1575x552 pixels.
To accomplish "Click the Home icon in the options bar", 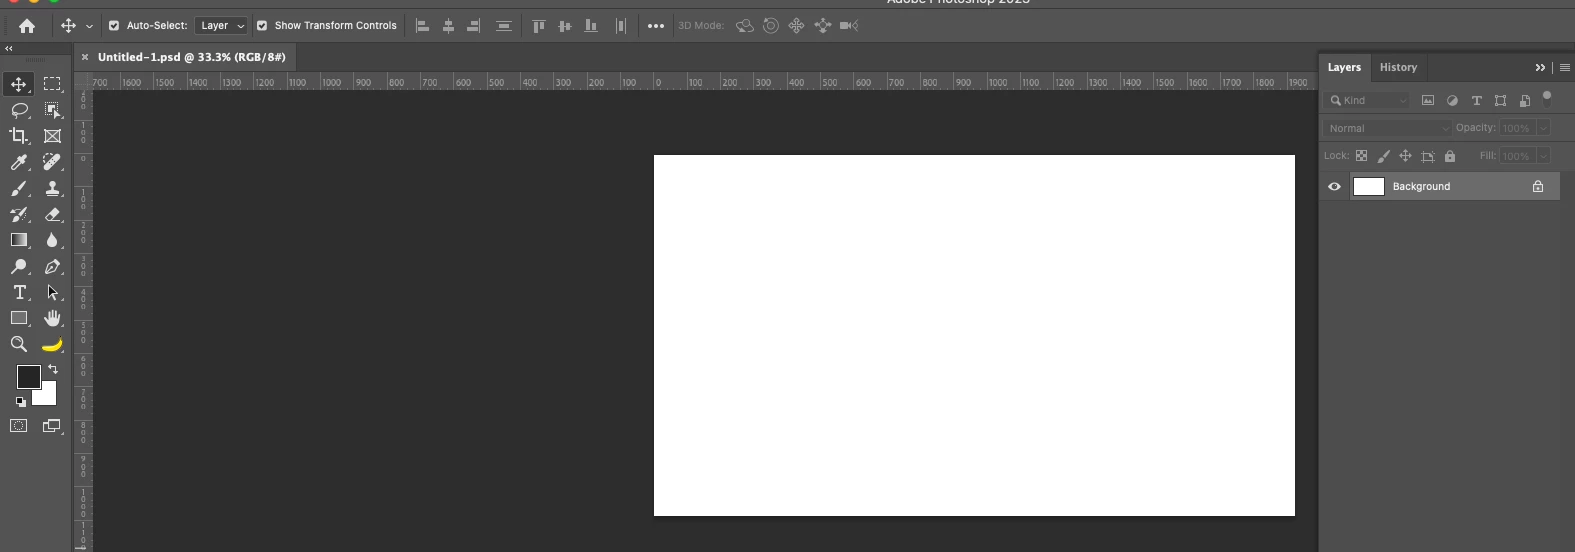I will [x=27, y=26].
